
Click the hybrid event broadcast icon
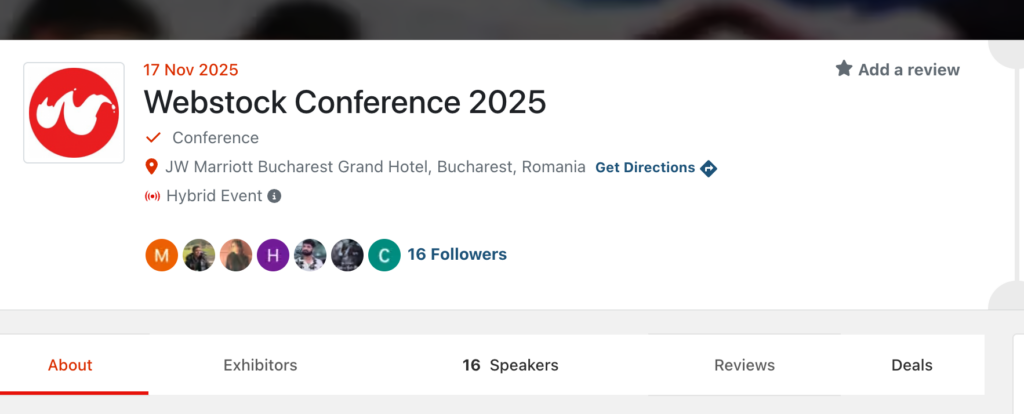[153, 196]
